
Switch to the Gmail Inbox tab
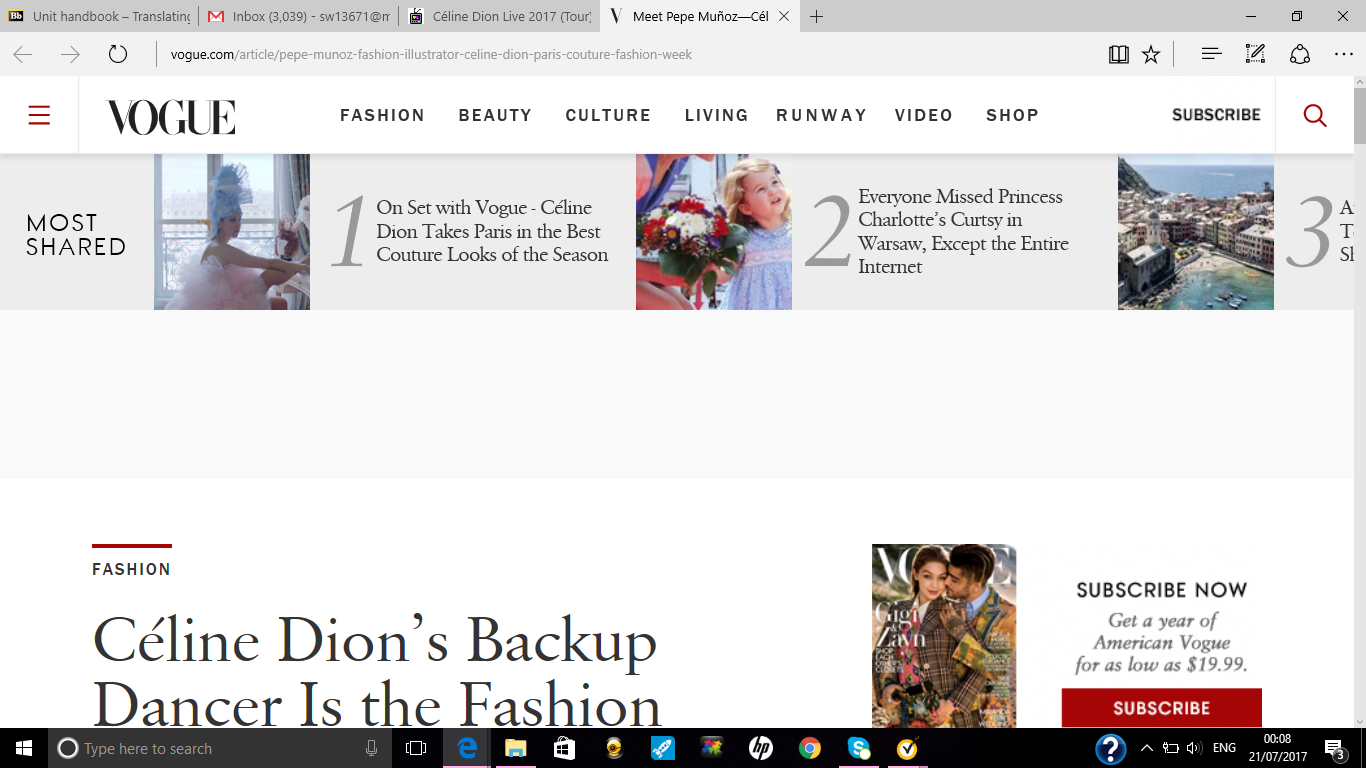click(x=297, y=17)
